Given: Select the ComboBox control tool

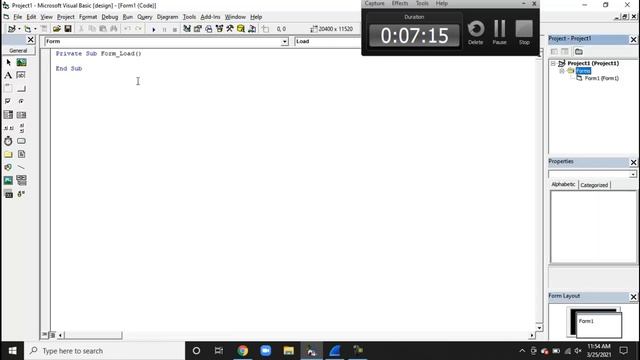Looking at the screenshot, I should click(x=8, y=115).
